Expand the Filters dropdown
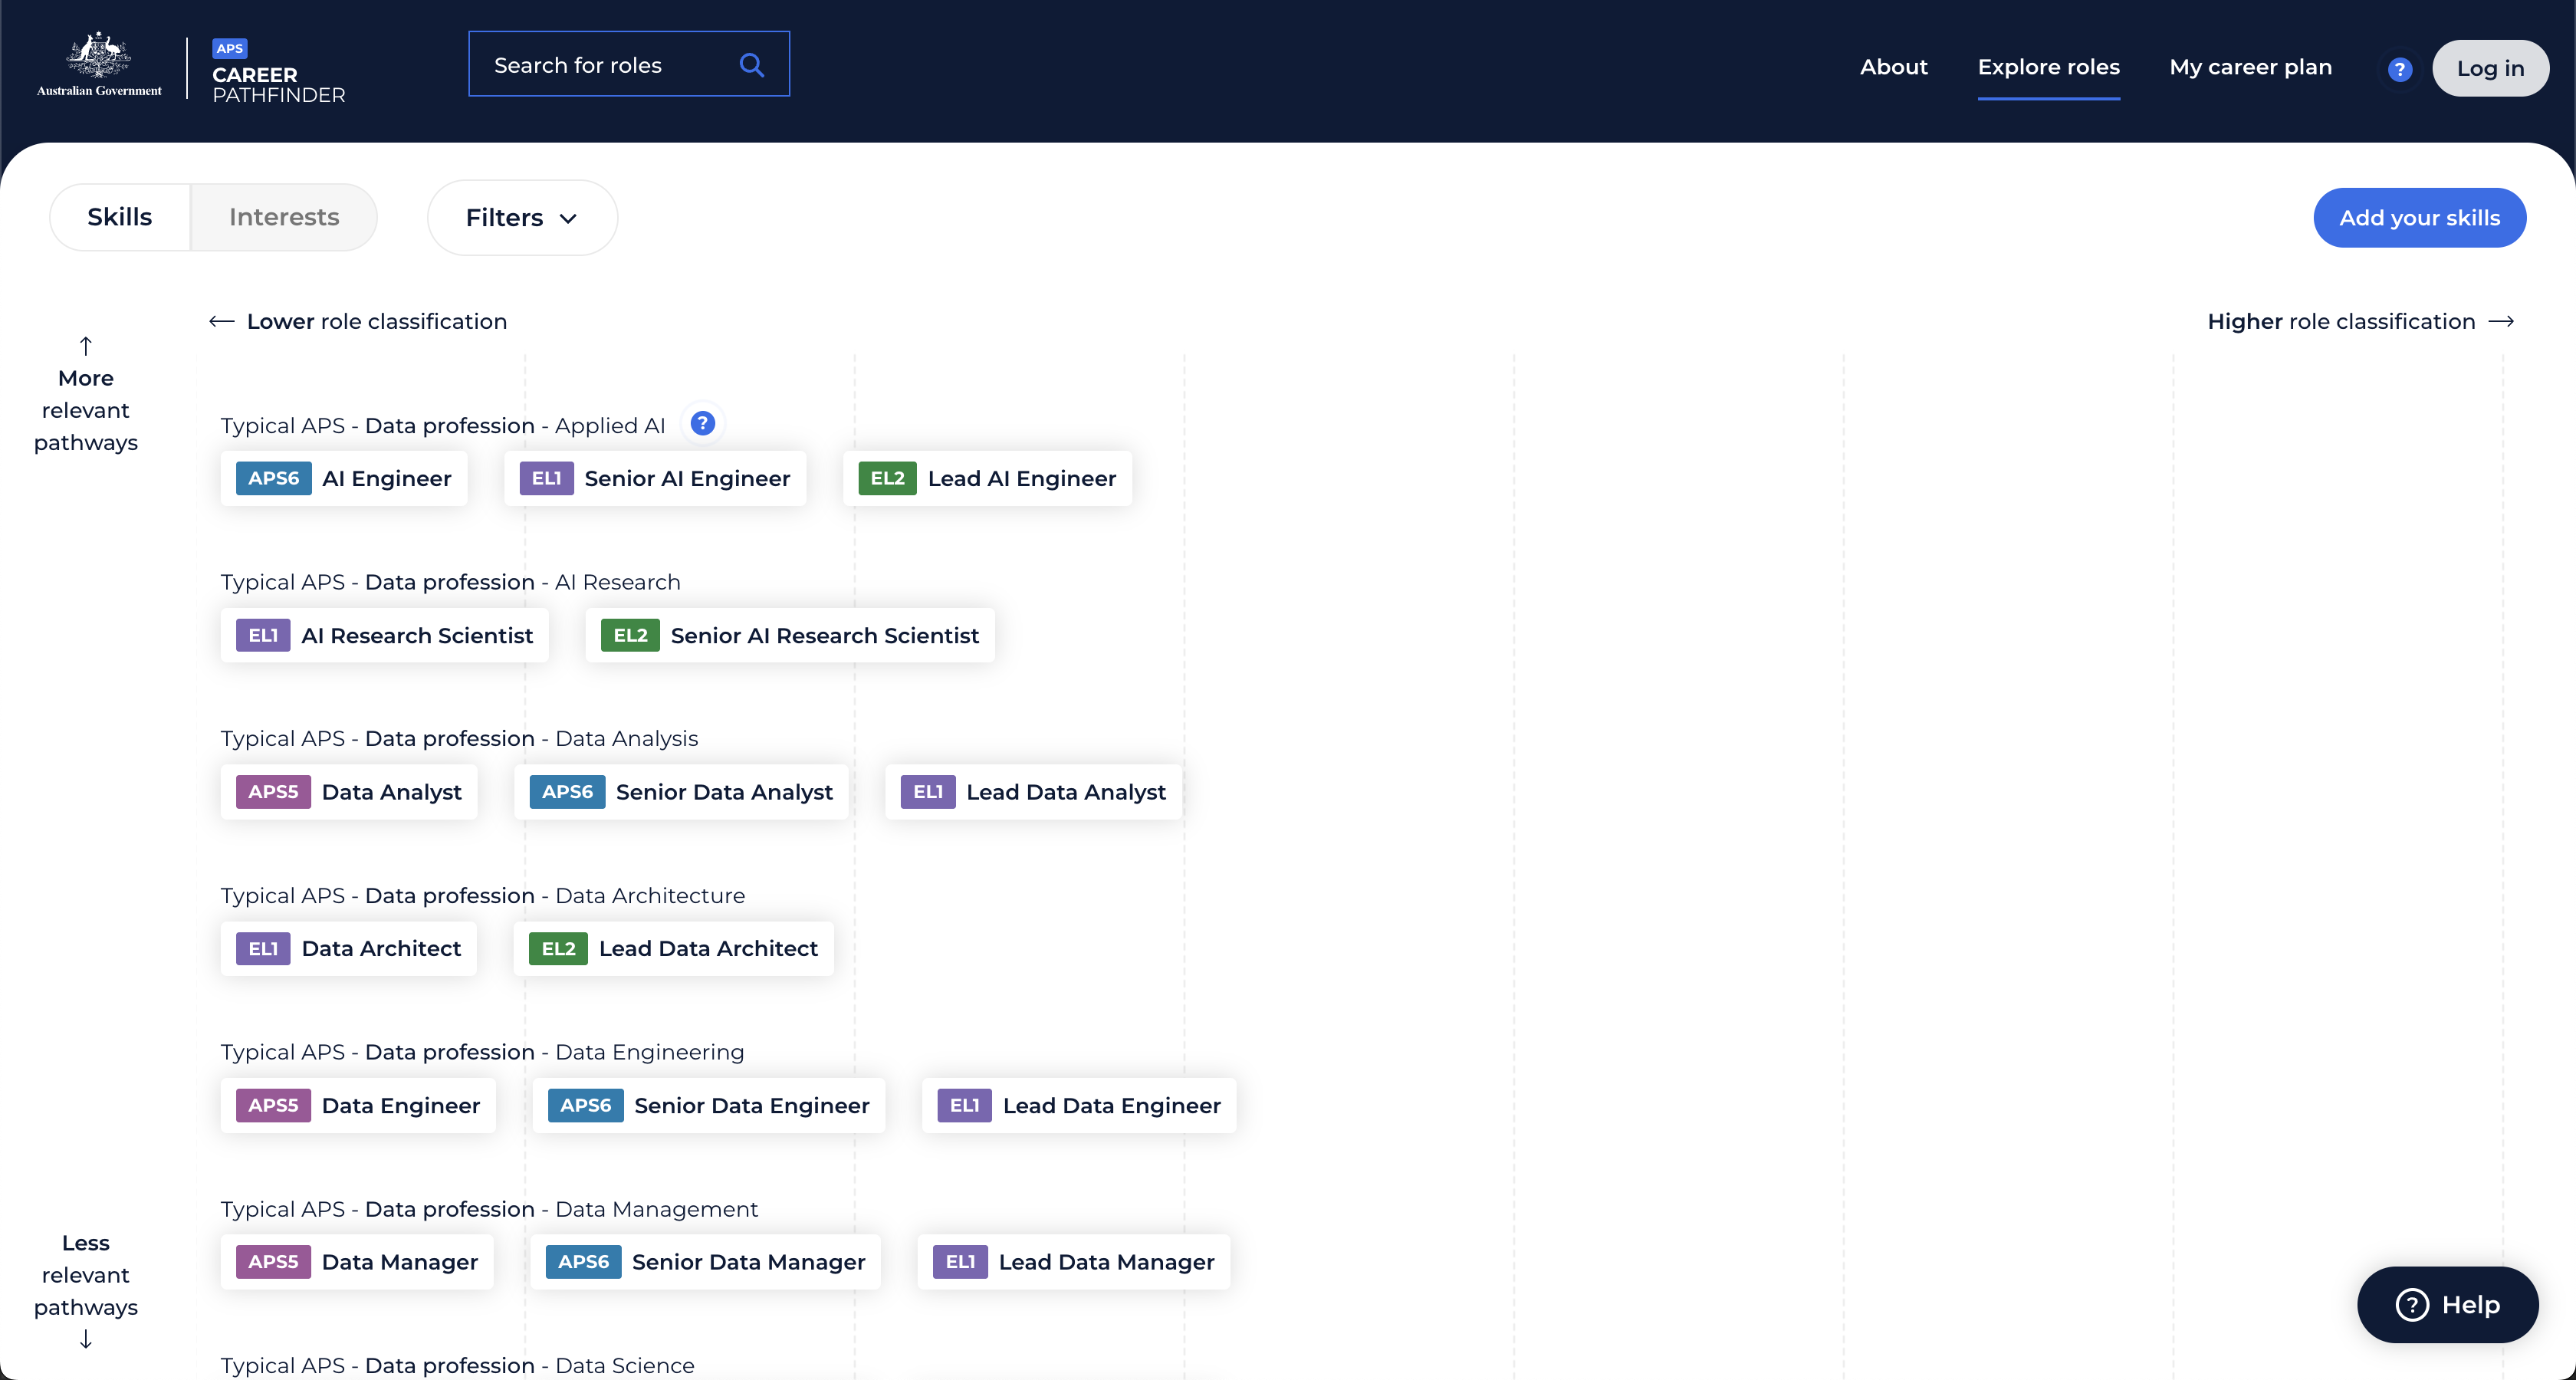The image size is (2576, 1380). 522,218
